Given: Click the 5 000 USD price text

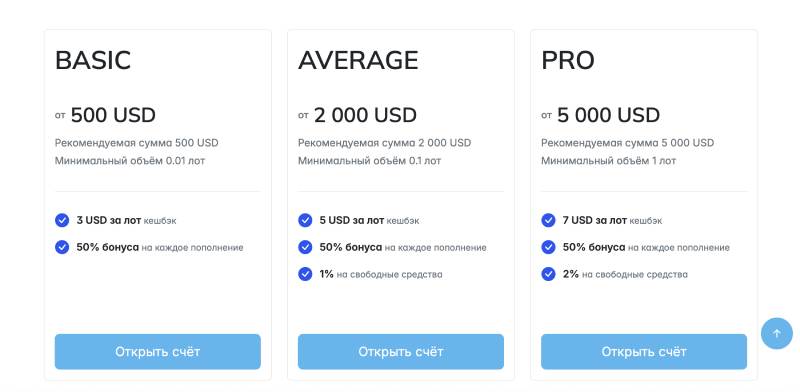Looking at the screenshot, I should point(609,115).
